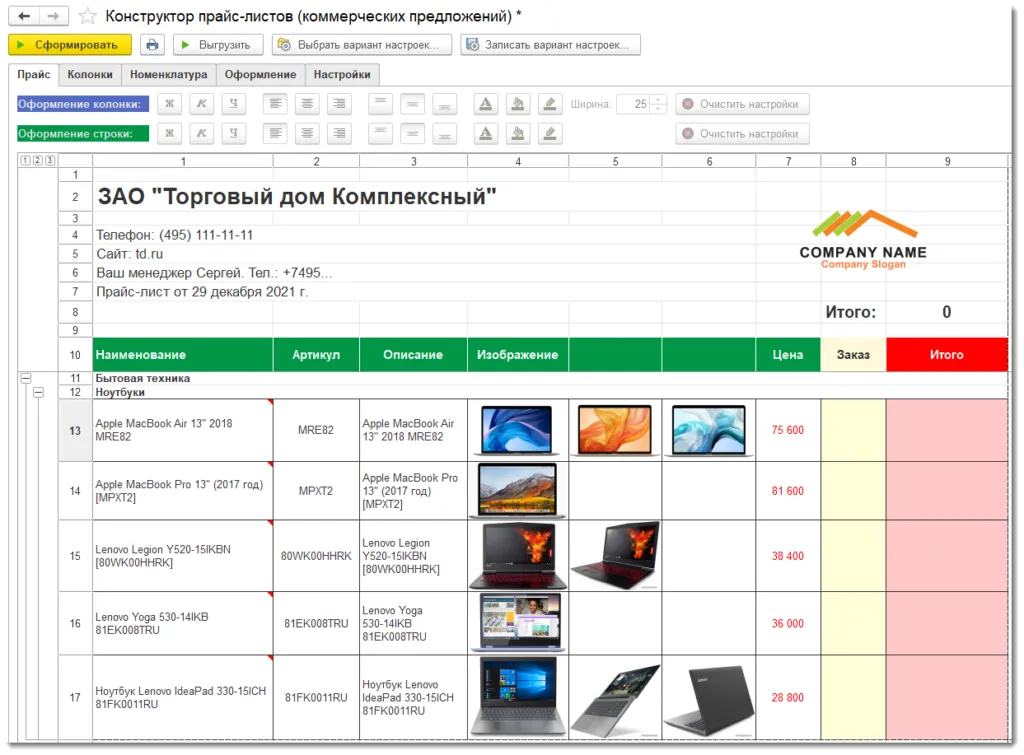Image resolution: width=1024 pixels, height=755 pixels.
Task: Apply italic to the column formatting
Action: coord(202,104)
